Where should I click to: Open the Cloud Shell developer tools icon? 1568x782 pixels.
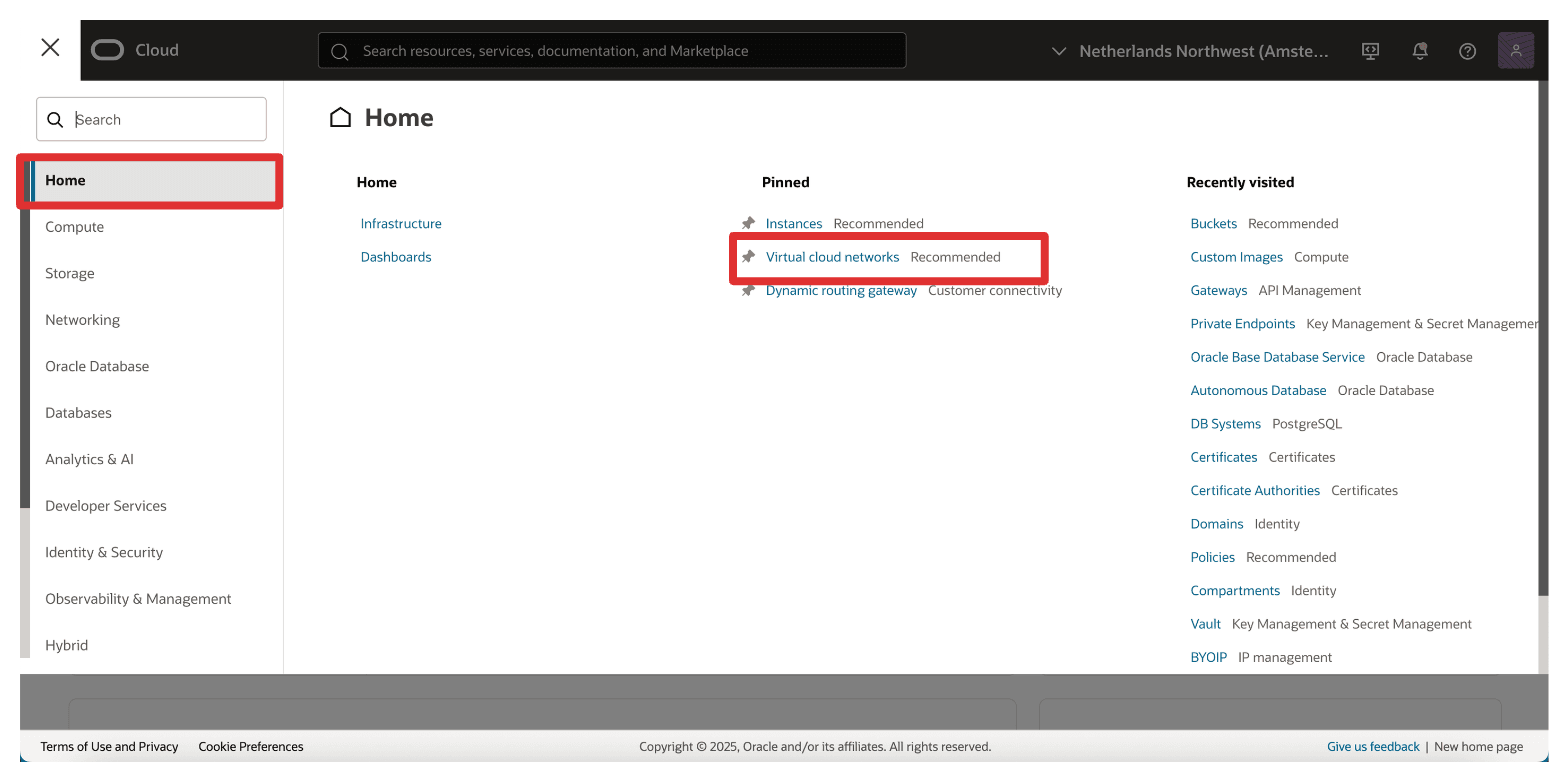(x=1371, y=51)
